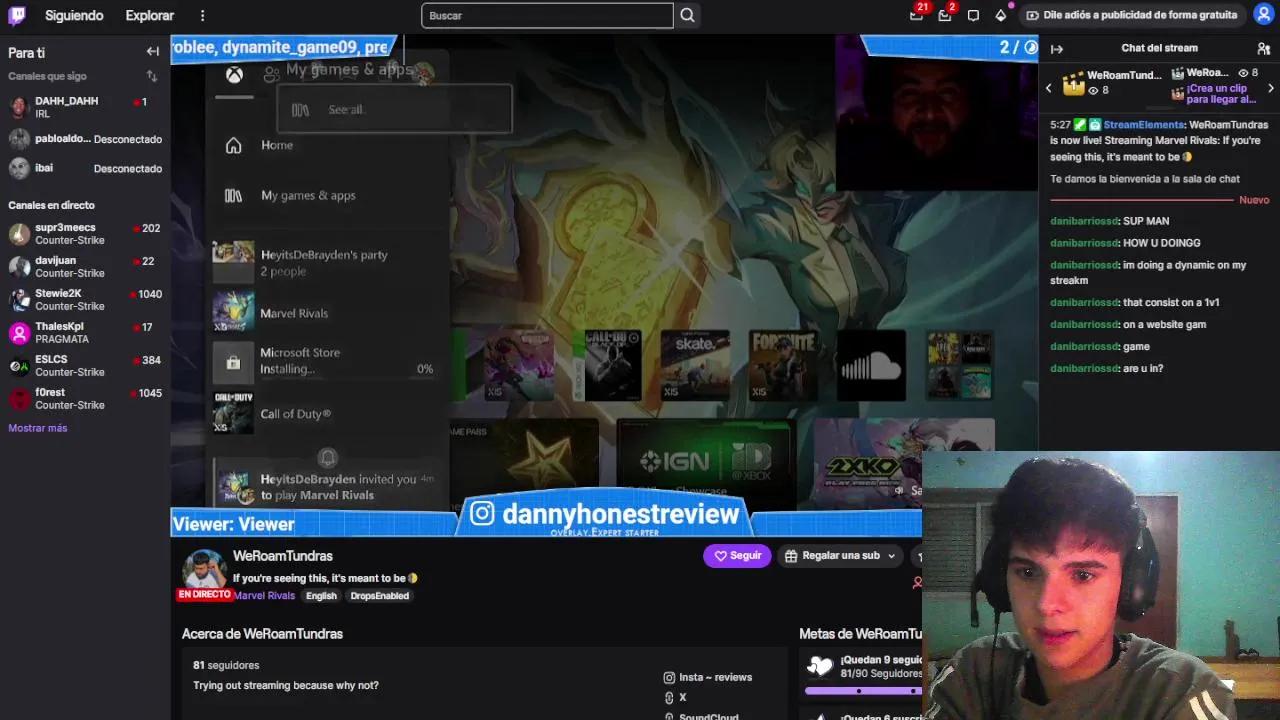Screen dimensions: 1280x720
Task: Open the notifications inbox with badge 2
Action: pyautogui.click(x=944, y=15)
